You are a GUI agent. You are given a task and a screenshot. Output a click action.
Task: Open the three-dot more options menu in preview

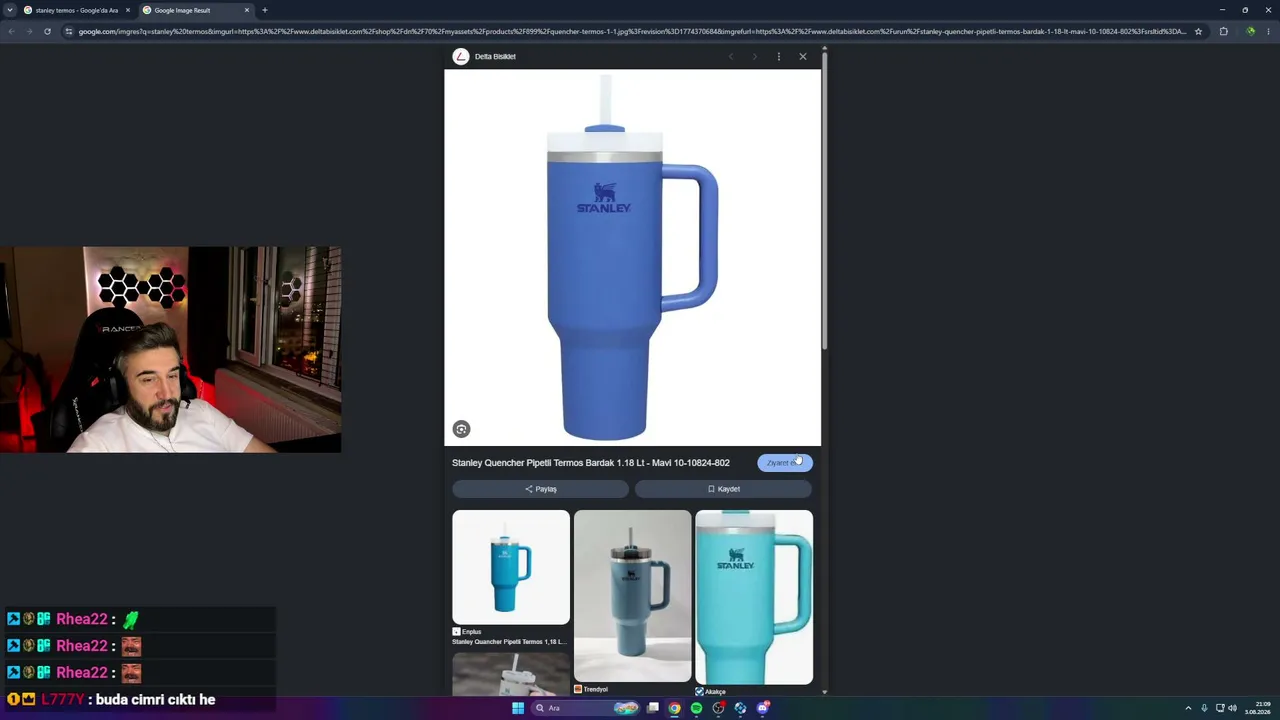[778, 56]
